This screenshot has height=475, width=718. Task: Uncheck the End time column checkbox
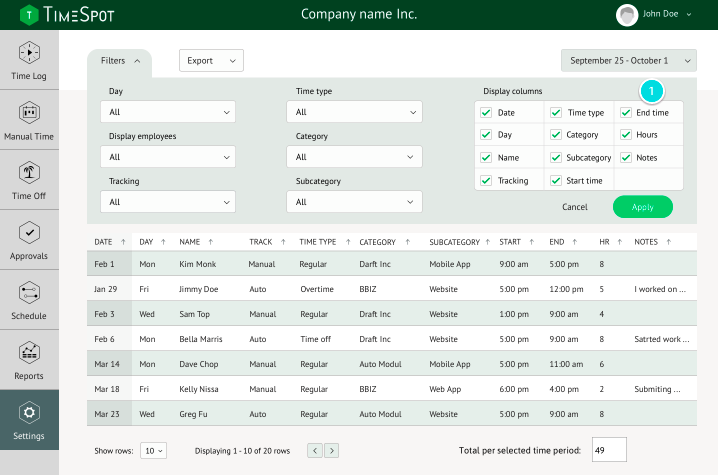pyautogui.click(x=626, y=113)
